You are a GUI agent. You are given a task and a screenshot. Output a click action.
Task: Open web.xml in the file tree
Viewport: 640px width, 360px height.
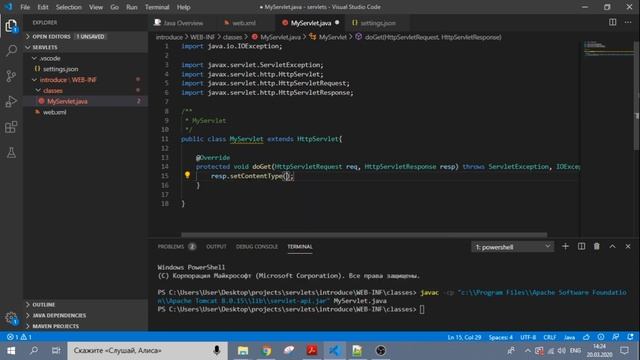point(86,112)
